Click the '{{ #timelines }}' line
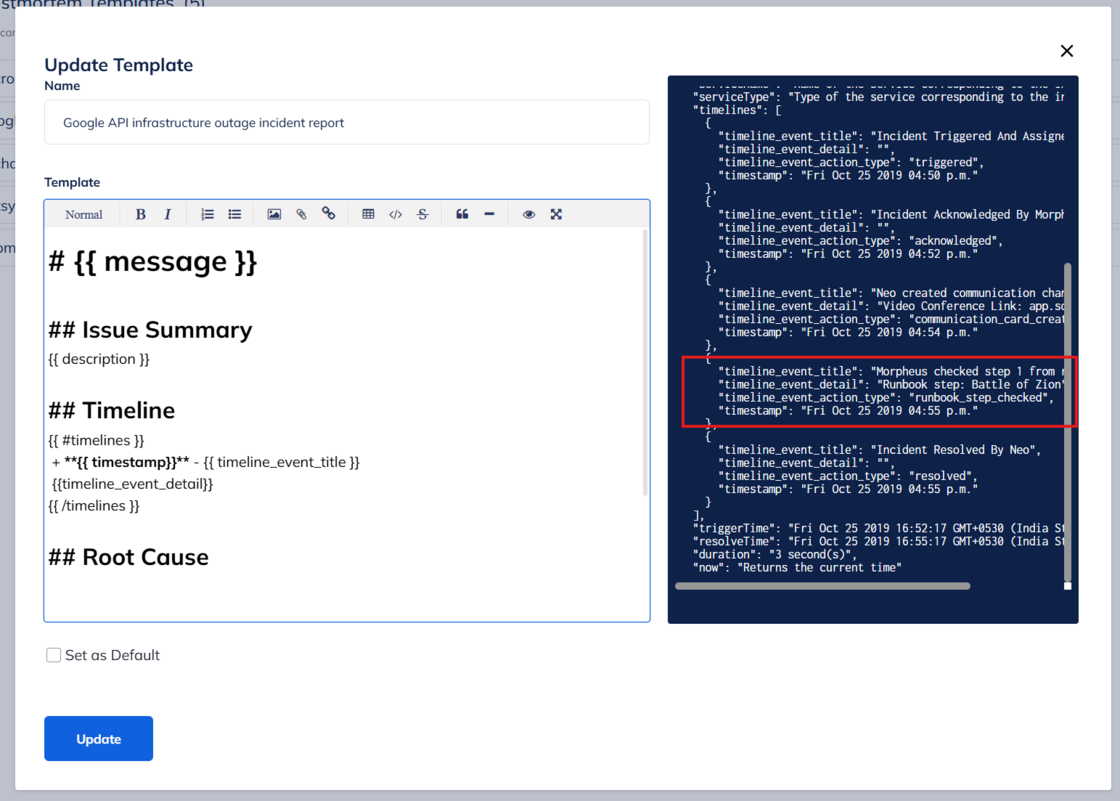This screenshot has height=801, width=1120. (x=96, y=440)
